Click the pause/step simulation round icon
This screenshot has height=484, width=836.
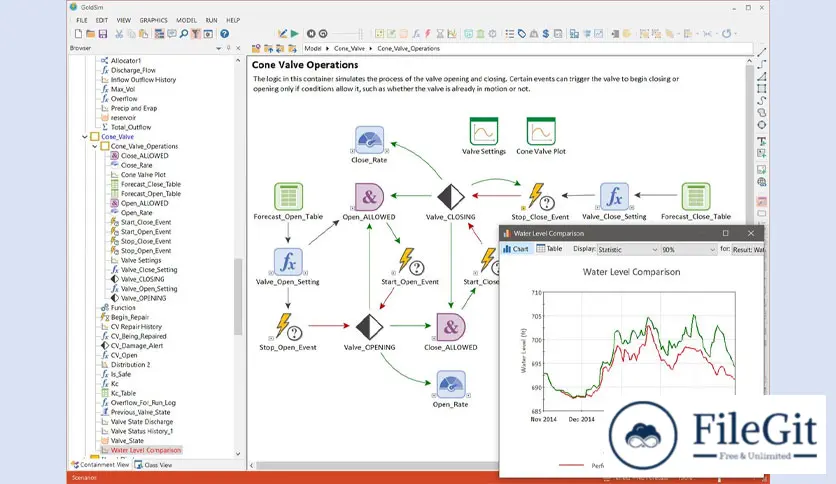tap(311, 34)
